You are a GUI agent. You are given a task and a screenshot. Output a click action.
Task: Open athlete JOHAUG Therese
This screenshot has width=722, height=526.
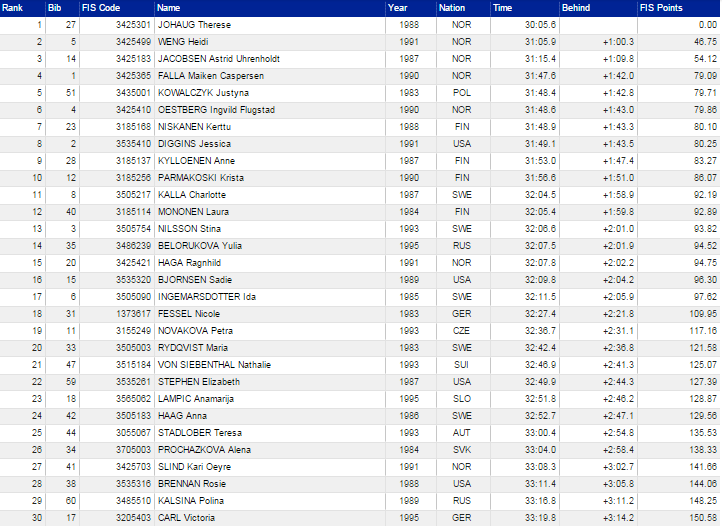click(x=194, y=25)
